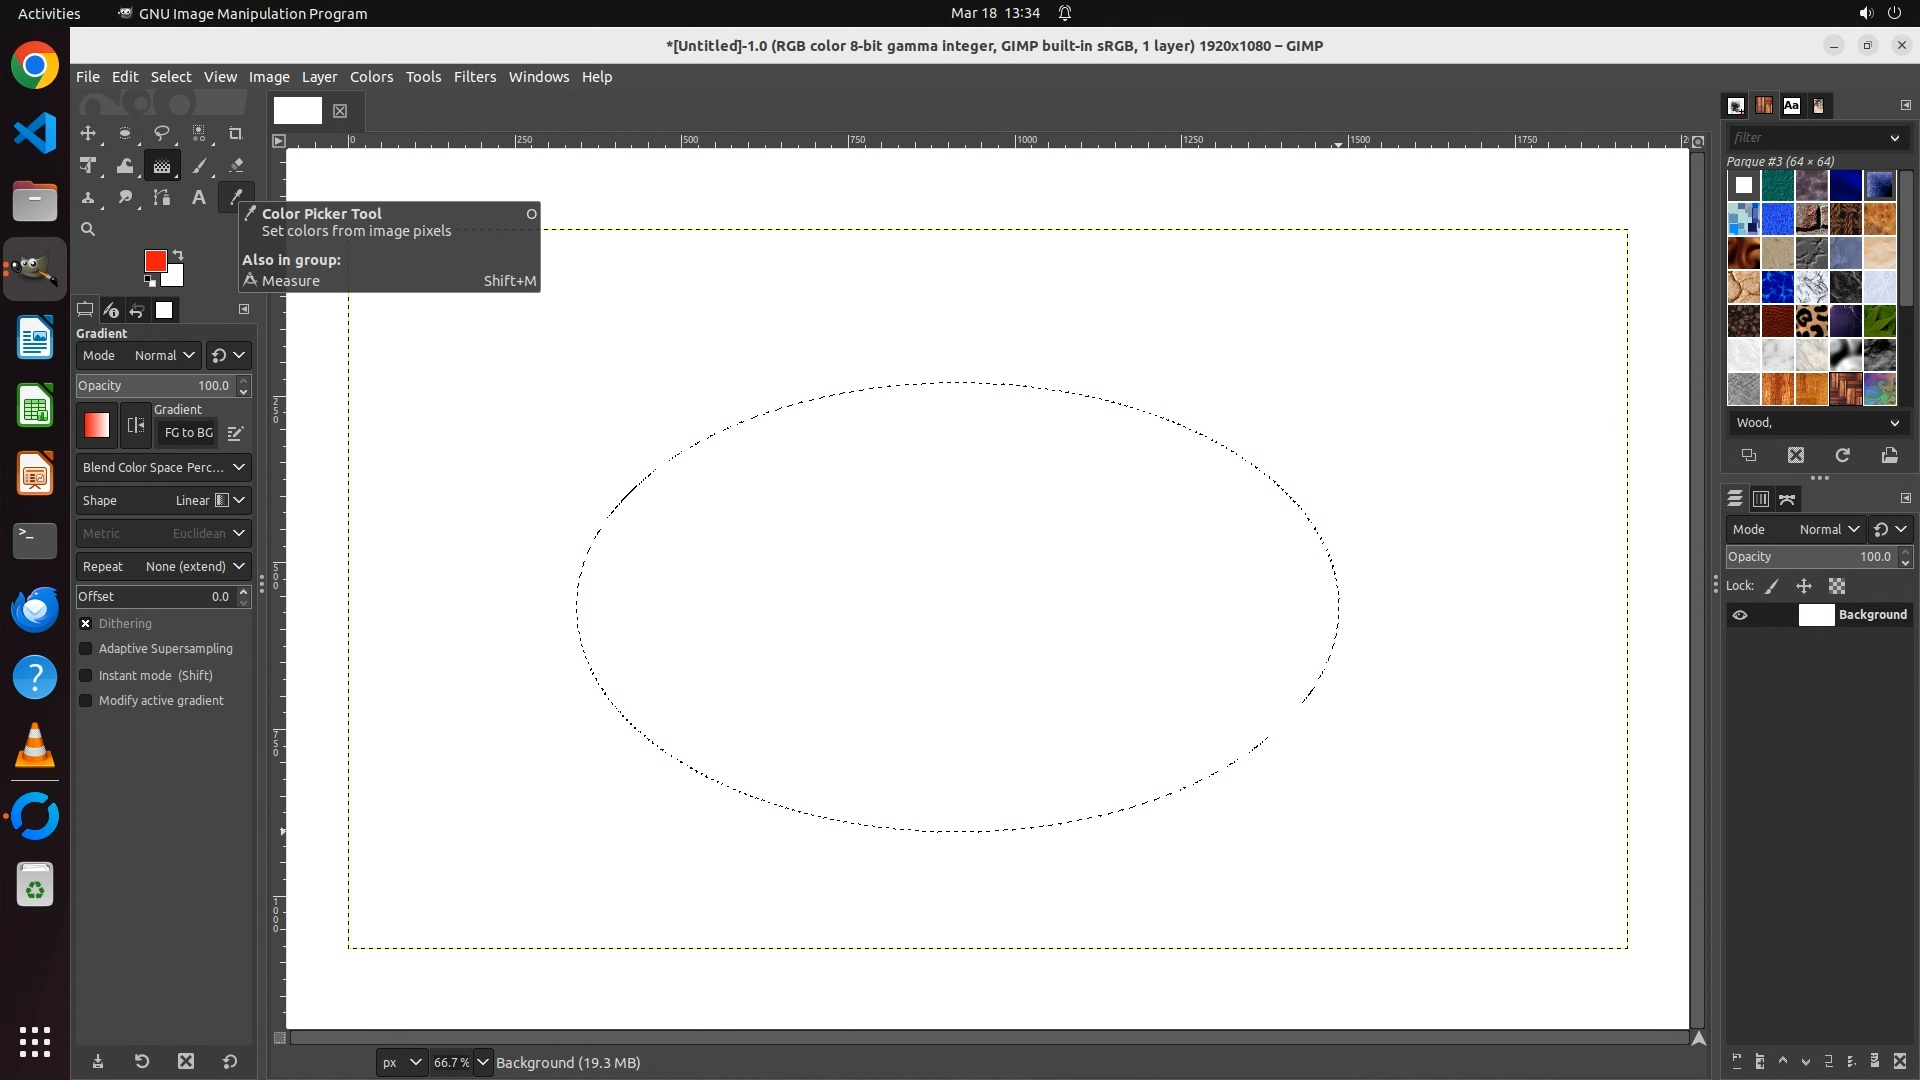
Task: Select the Zoom magnifier tool
Action: 88,229
